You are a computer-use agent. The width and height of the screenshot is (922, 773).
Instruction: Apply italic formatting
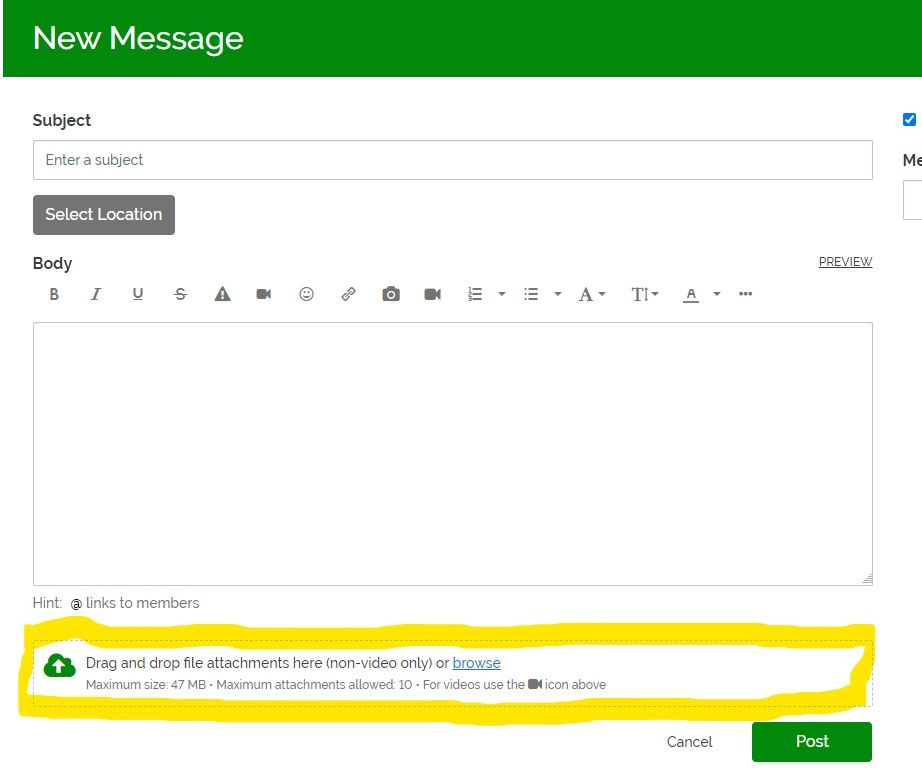[x=96, y=294]
